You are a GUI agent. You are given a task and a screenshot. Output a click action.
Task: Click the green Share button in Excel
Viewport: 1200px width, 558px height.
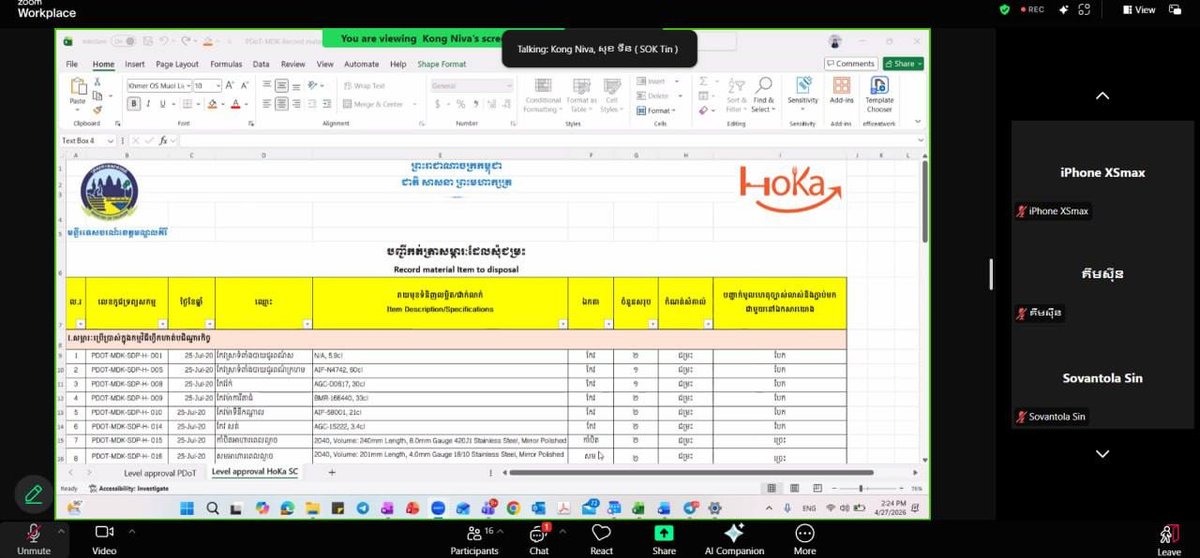(x=901, y=63)
